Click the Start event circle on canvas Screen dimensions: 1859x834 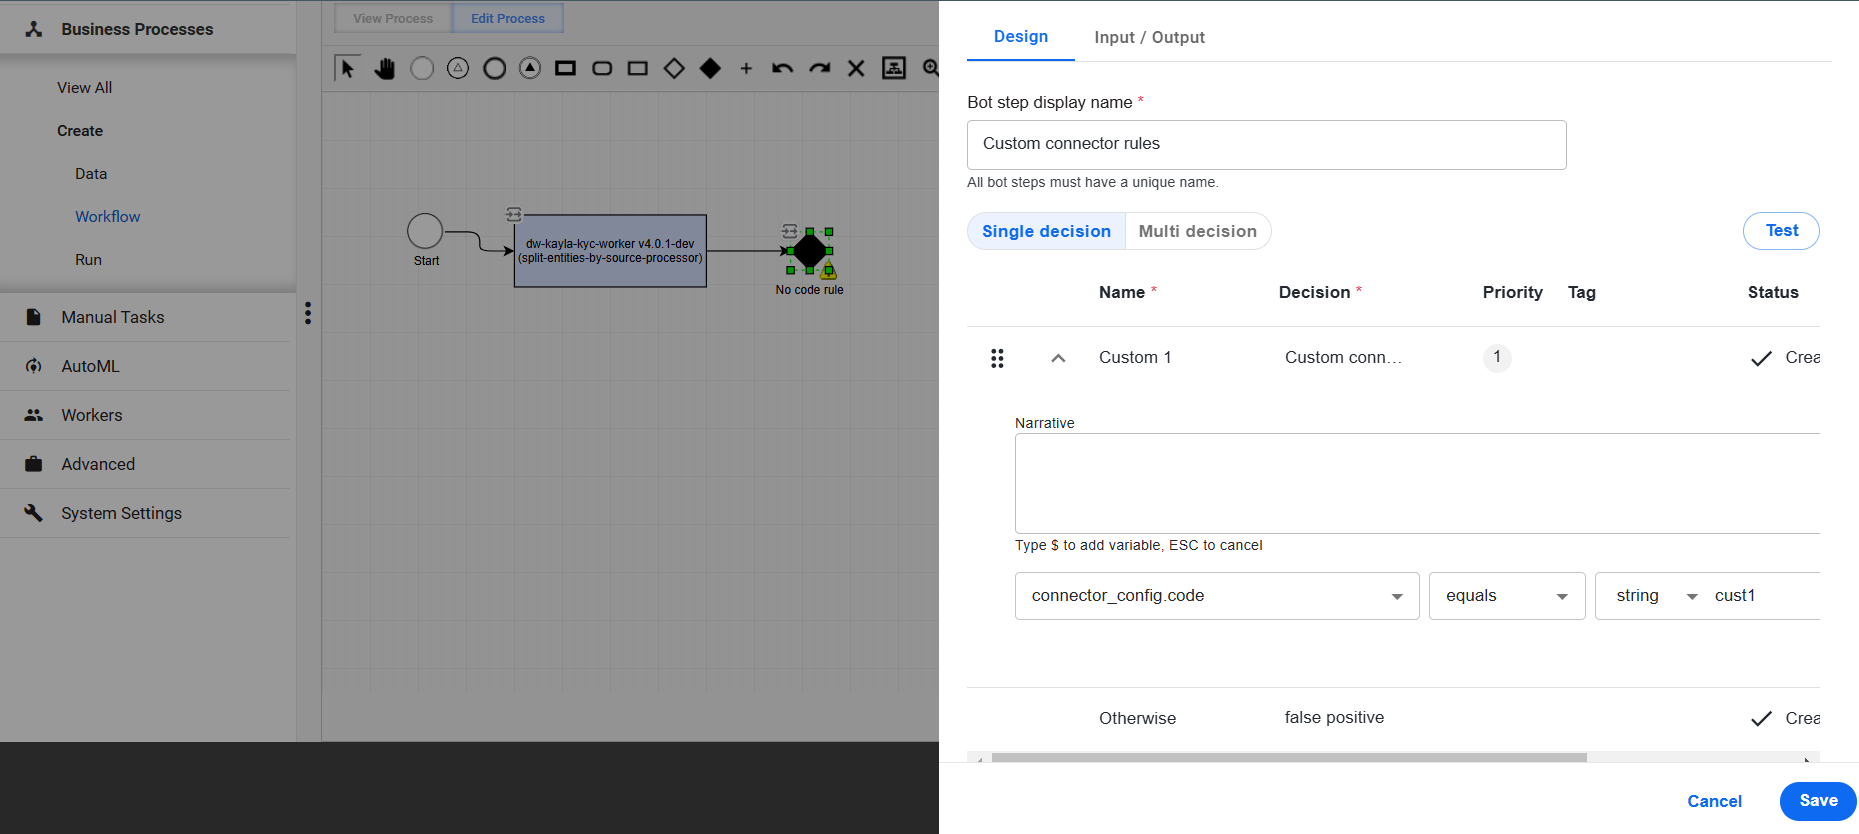pos(425,231)
